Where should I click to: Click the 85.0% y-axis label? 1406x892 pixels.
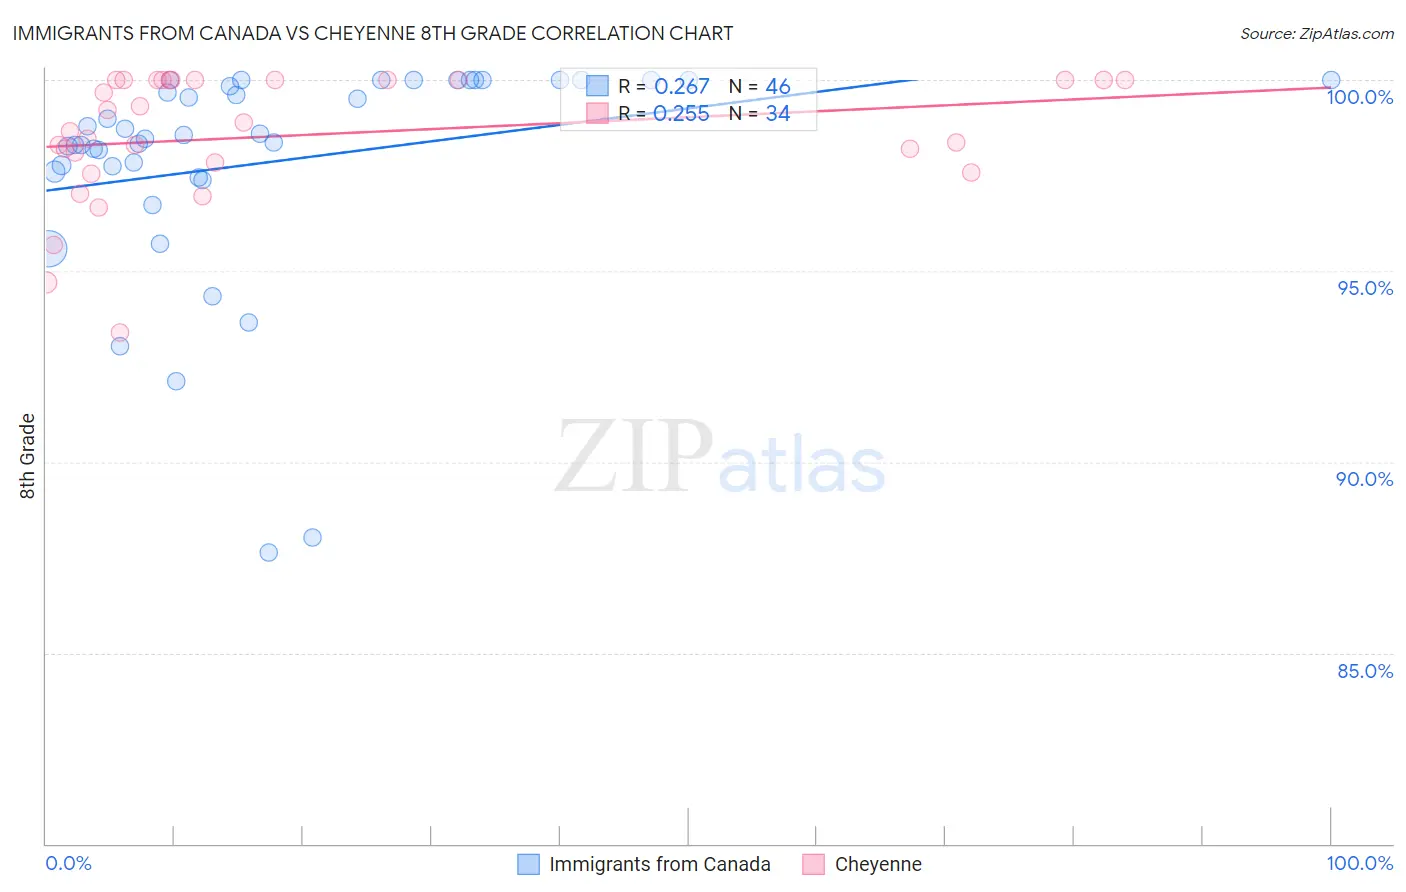(x=1365, y=671)
